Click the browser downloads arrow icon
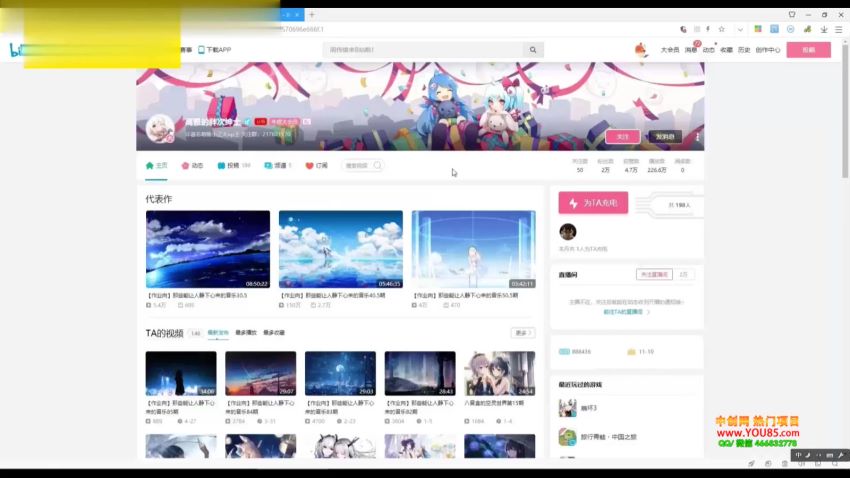Image resolution: width=850 pixels, height=478 pixels. 824,29
